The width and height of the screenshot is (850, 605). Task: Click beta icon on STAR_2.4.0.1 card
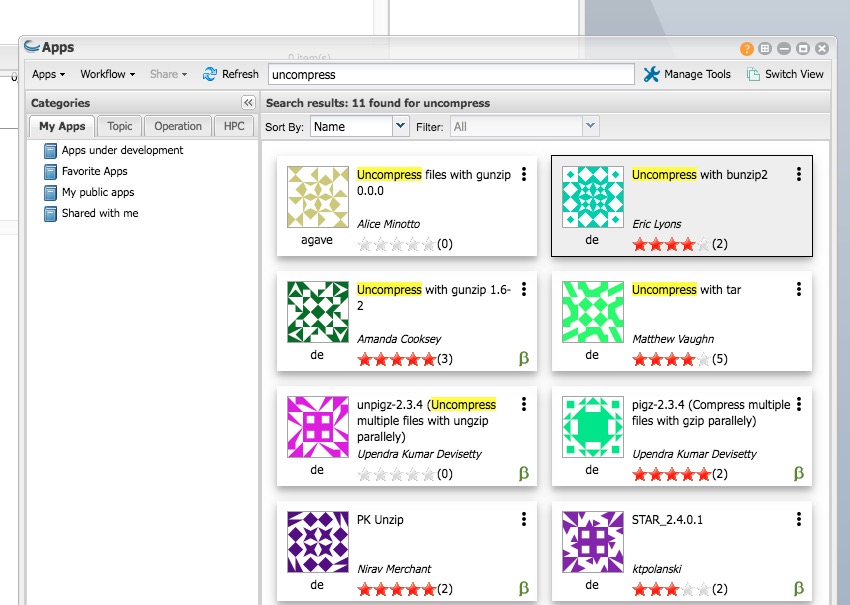click(799, 588)
